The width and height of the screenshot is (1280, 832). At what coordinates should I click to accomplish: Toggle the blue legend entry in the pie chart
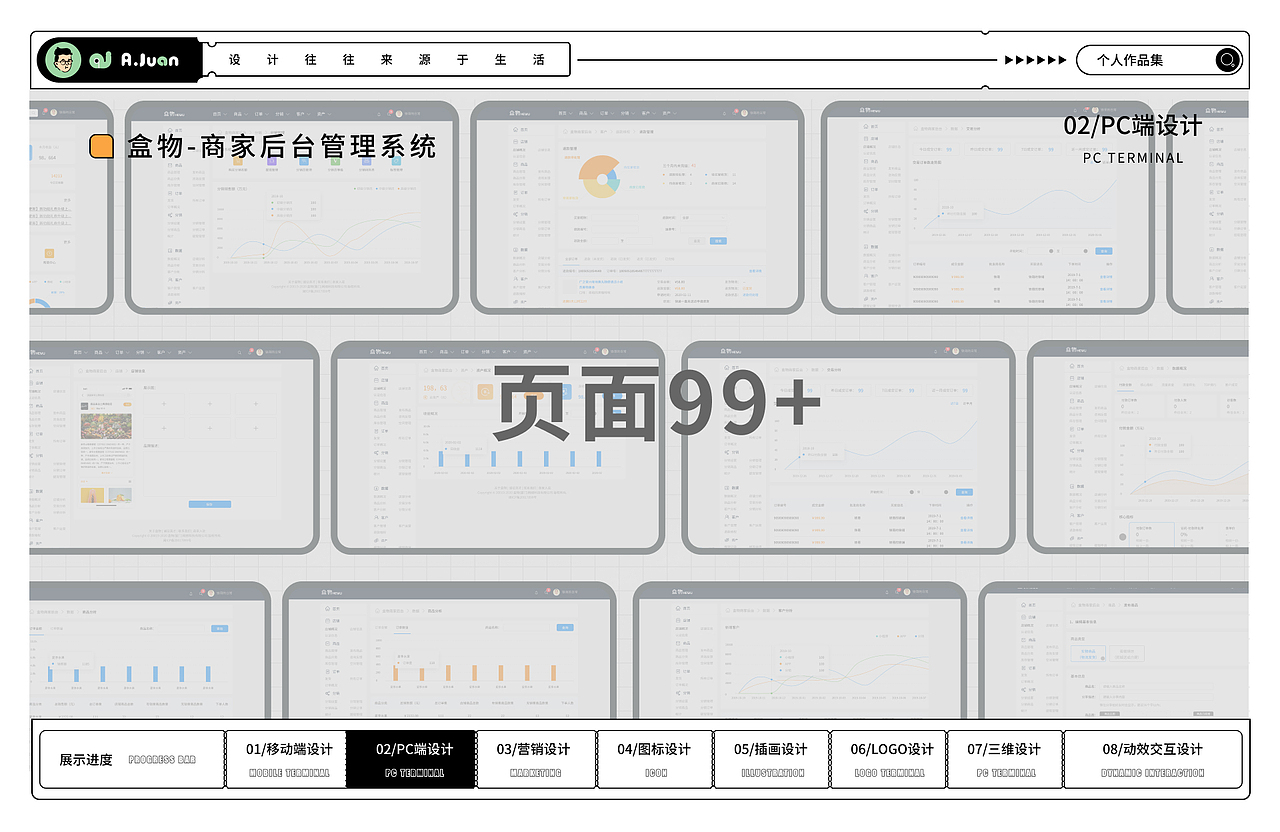tap(705, 175)
